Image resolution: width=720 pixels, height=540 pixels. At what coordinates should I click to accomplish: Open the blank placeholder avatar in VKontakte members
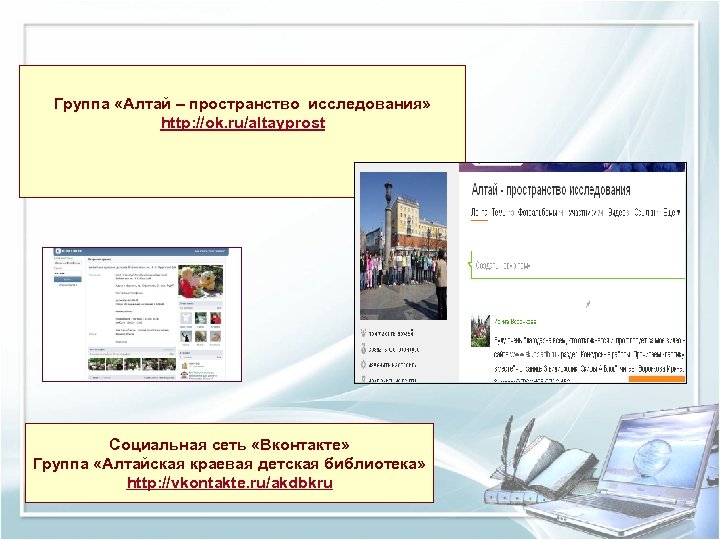coord(186,318)
